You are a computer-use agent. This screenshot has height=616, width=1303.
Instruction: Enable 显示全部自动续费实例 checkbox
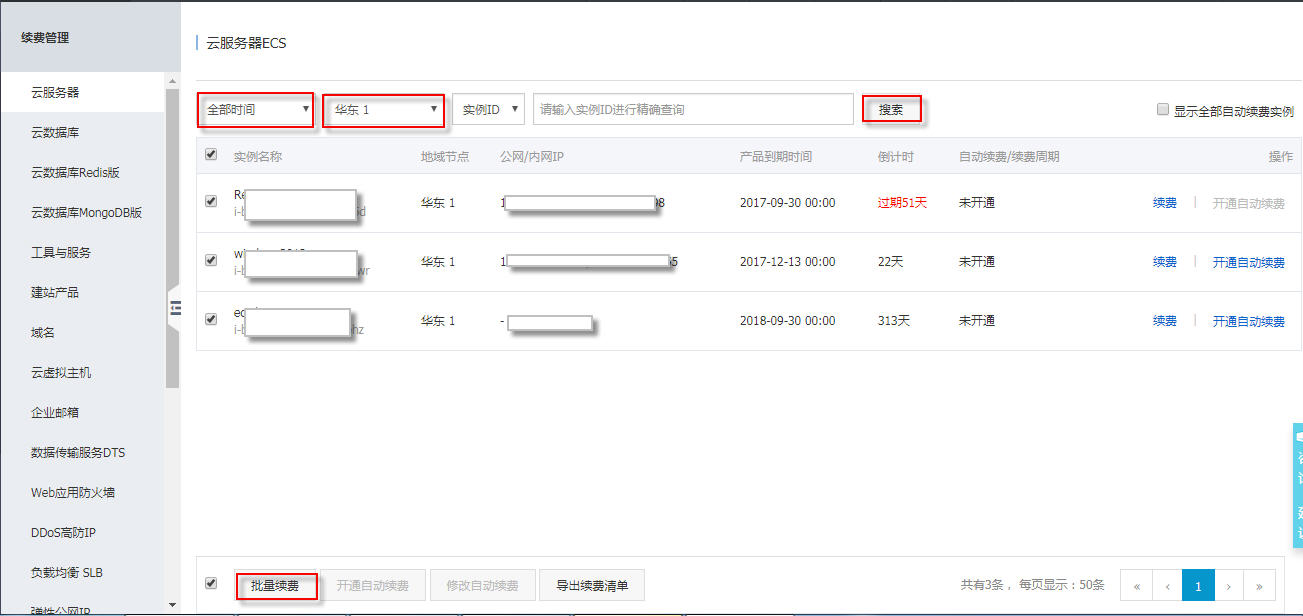[1163, 110]
